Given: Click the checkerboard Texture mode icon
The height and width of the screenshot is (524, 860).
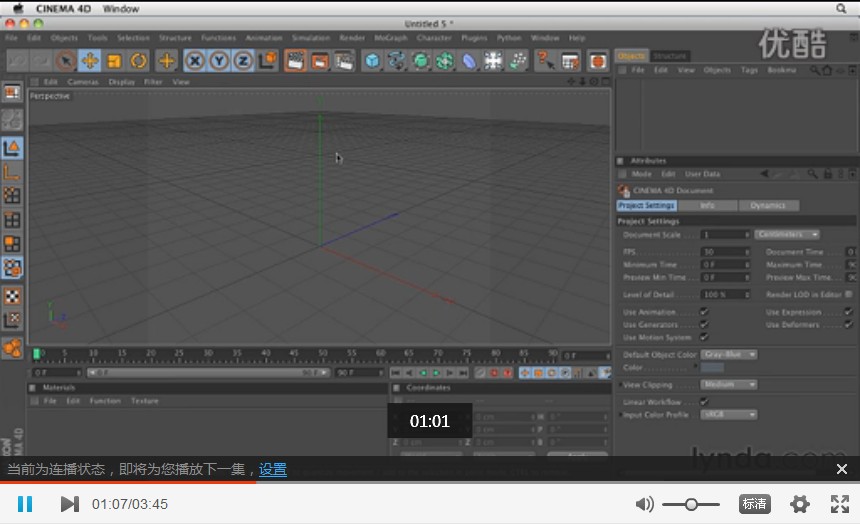Looking at the screenshot, I should pos(12,296).
